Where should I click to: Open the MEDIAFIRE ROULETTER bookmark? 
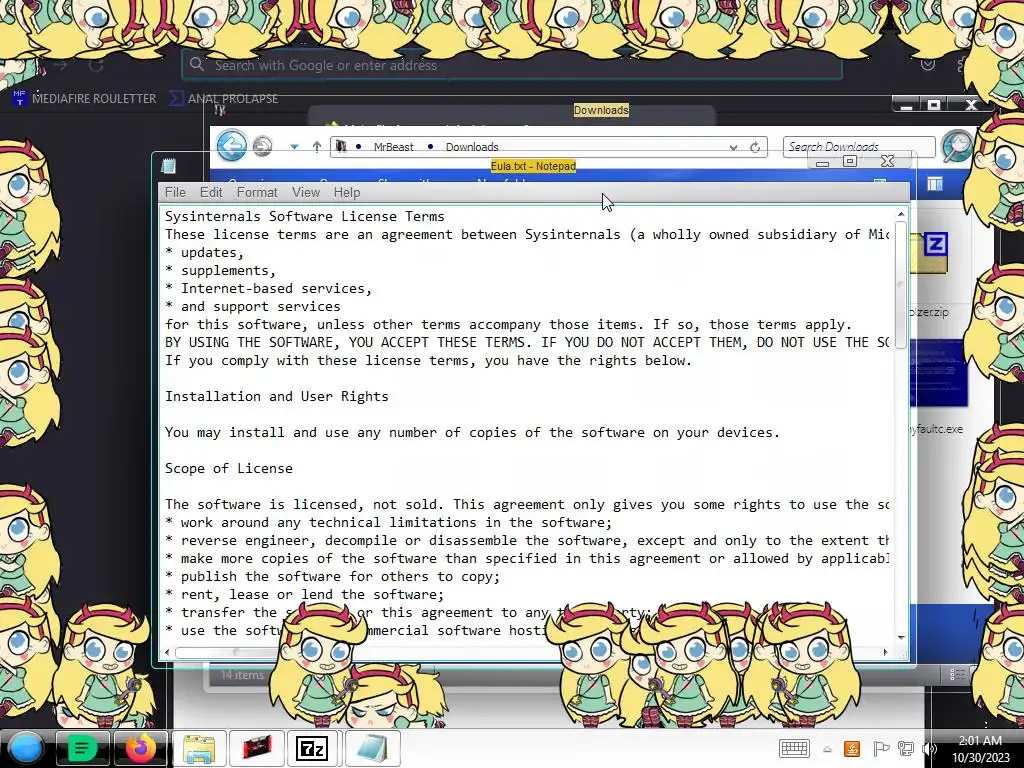(85, 99)
